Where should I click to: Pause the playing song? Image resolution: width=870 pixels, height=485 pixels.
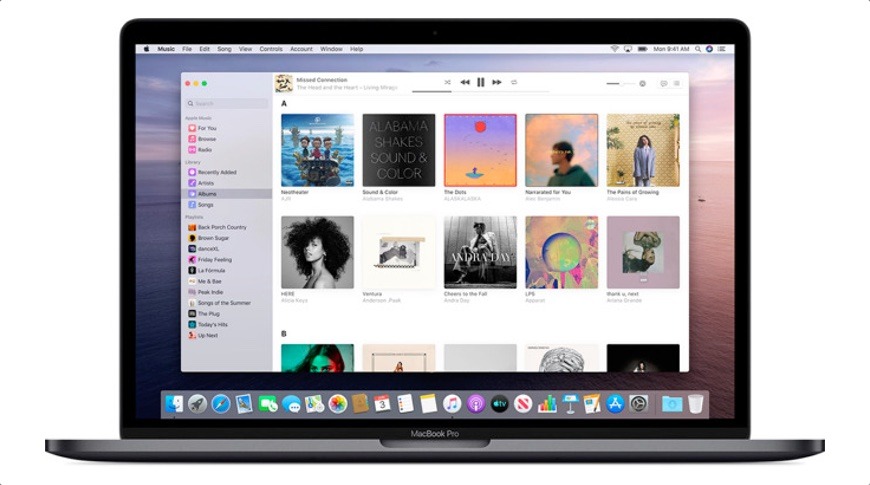[480, 82]
